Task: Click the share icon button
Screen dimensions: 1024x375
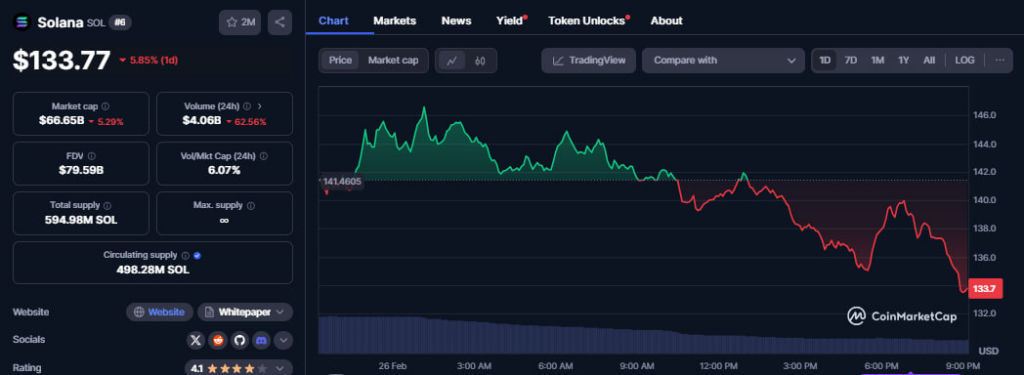Action: (280, 22)
